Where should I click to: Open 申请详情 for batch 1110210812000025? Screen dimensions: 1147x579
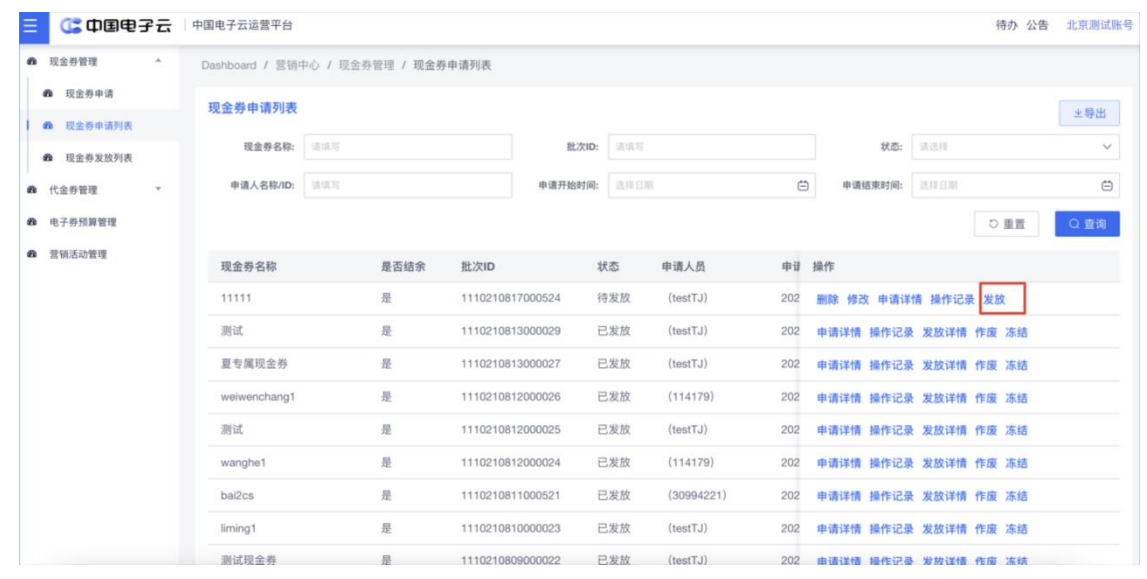[839, 431]
